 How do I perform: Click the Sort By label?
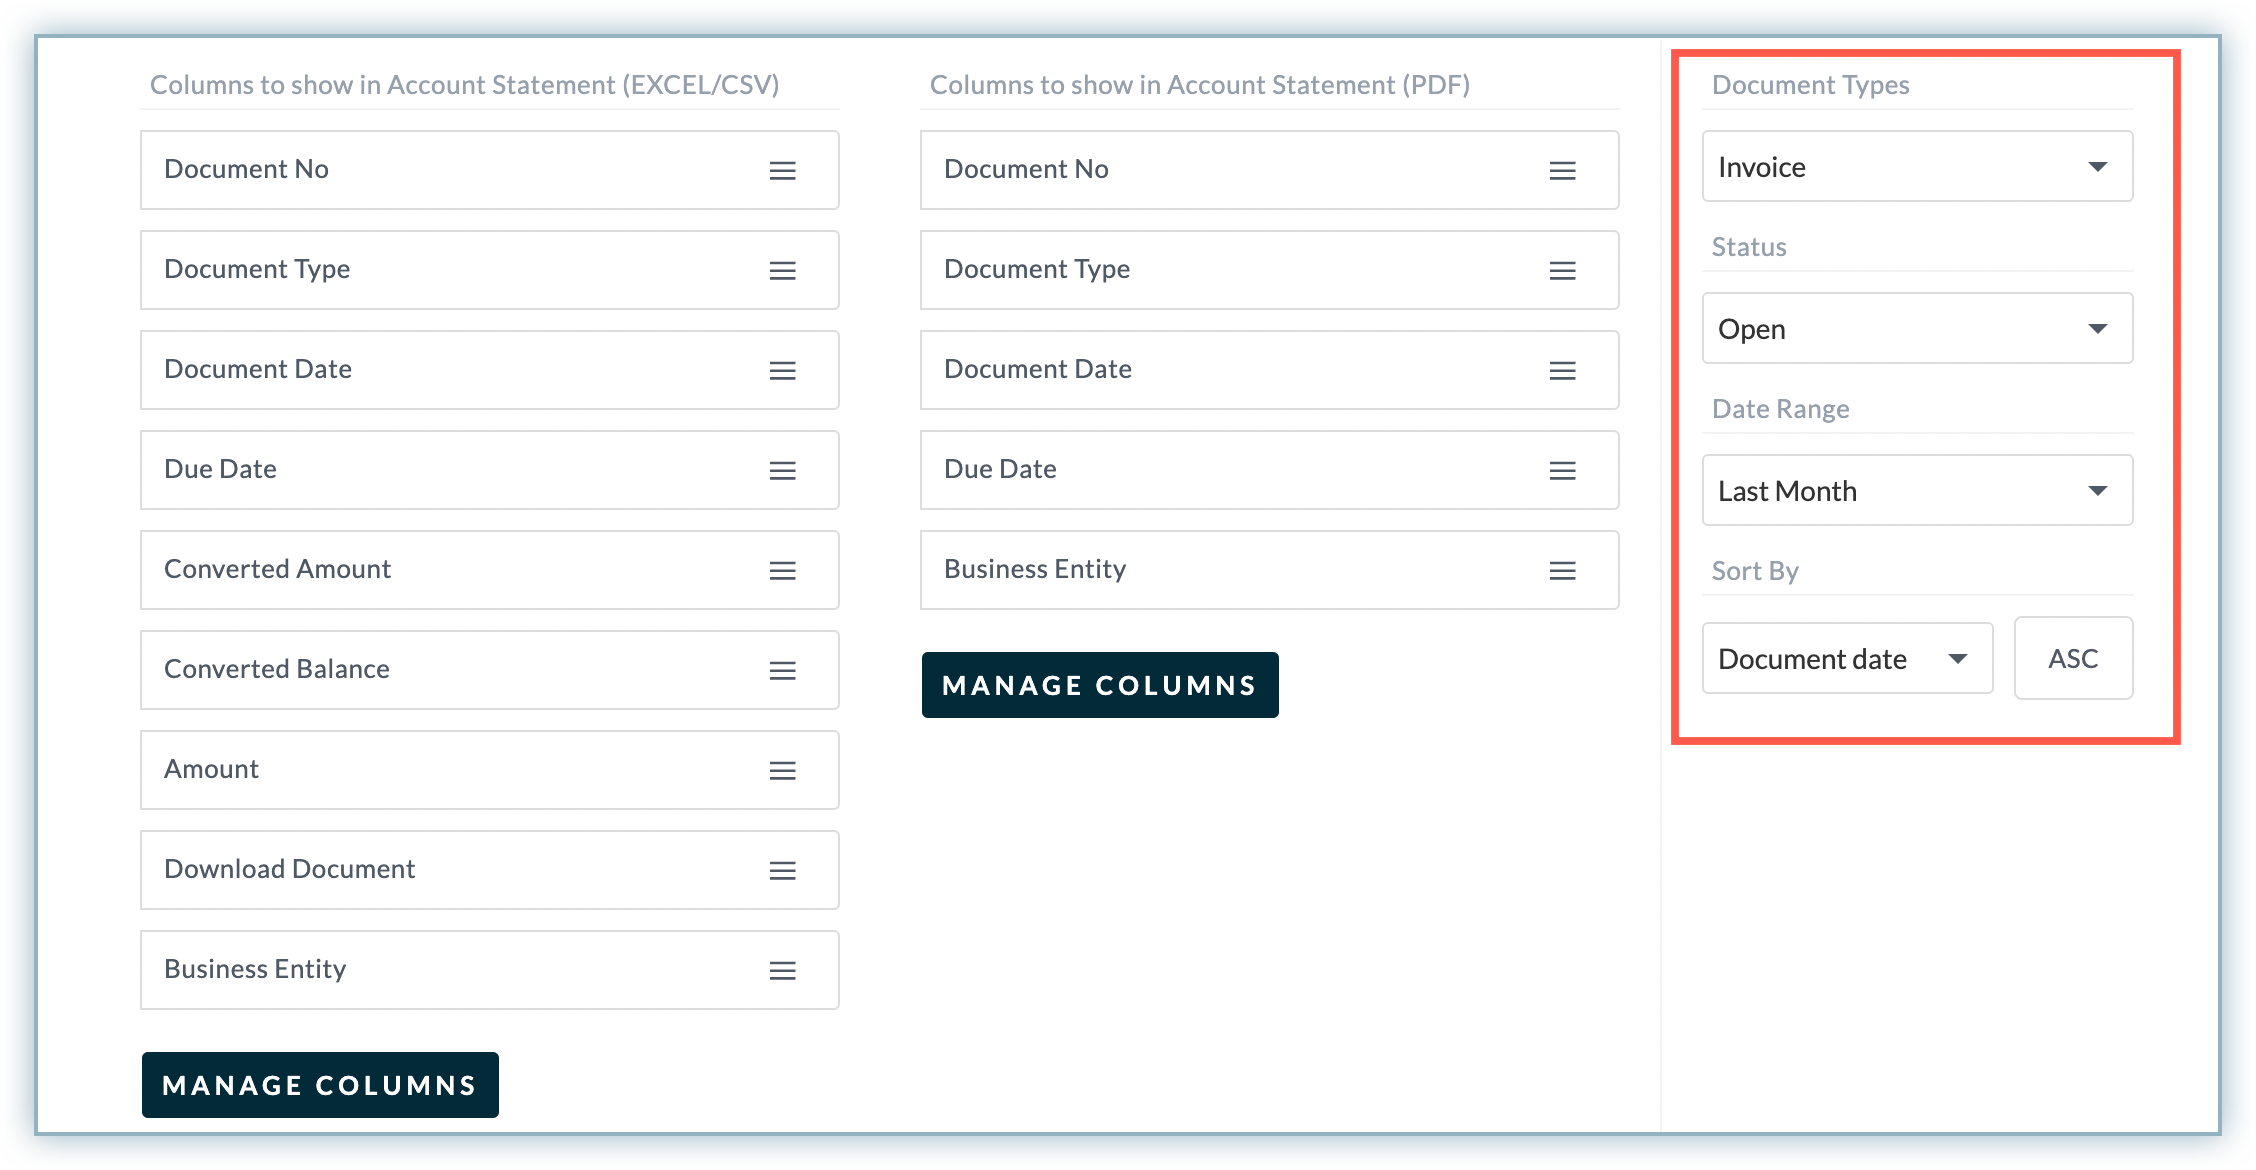1755,571
